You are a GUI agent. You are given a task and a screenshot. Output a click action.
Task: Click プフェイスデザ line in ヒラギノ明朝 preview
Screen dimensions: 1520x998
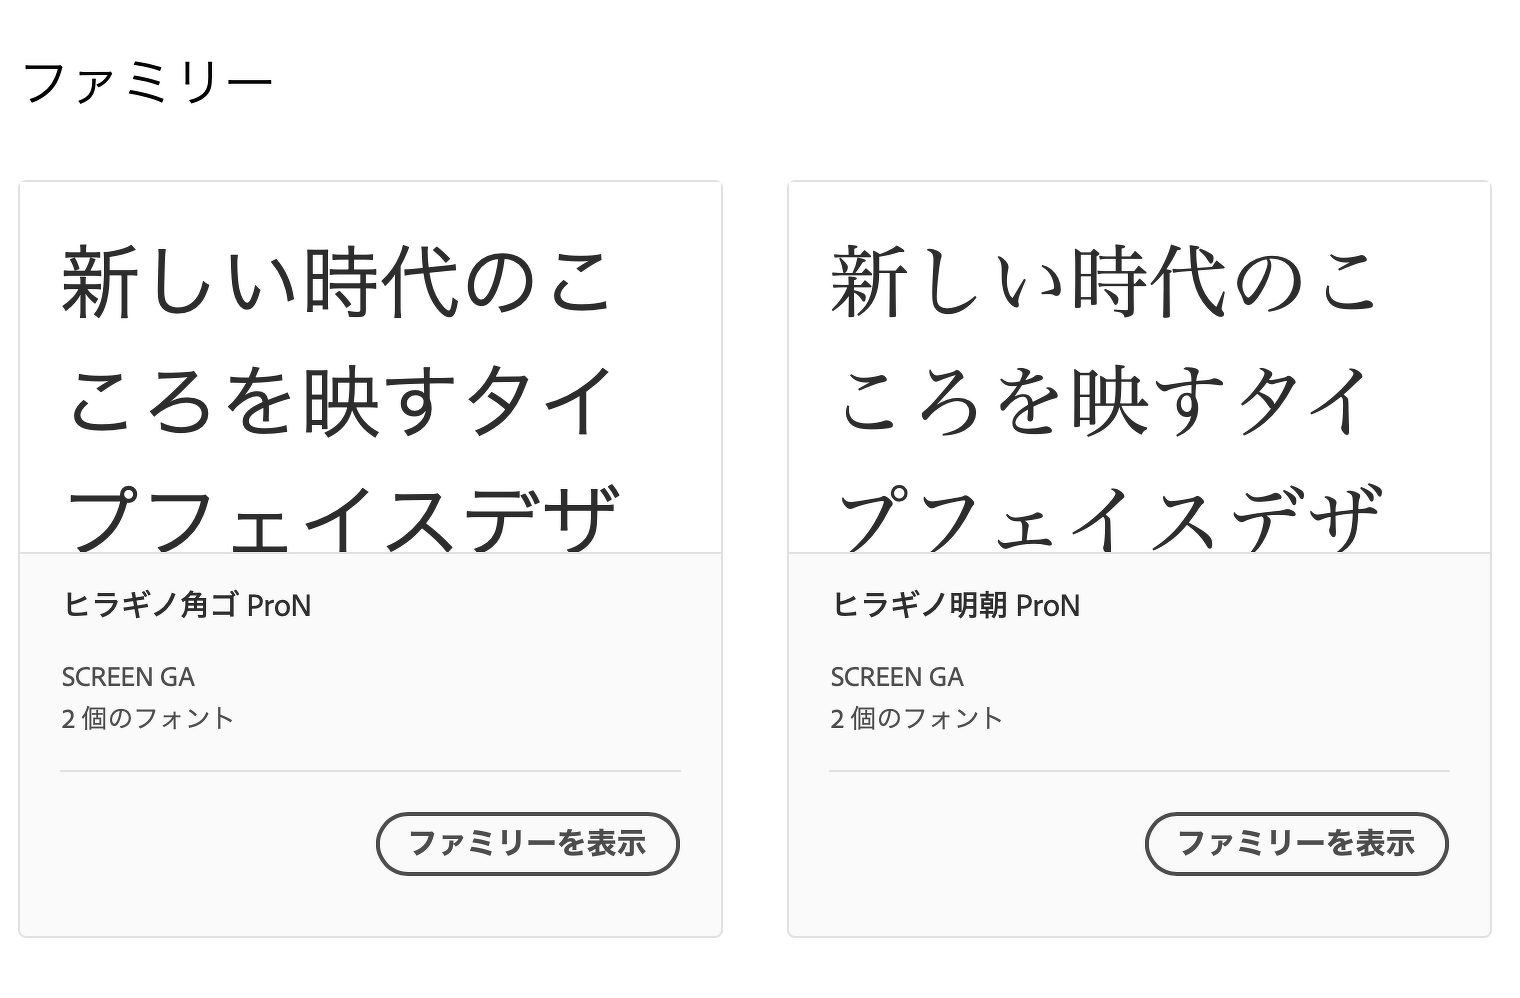click(x=1110, y=518)
